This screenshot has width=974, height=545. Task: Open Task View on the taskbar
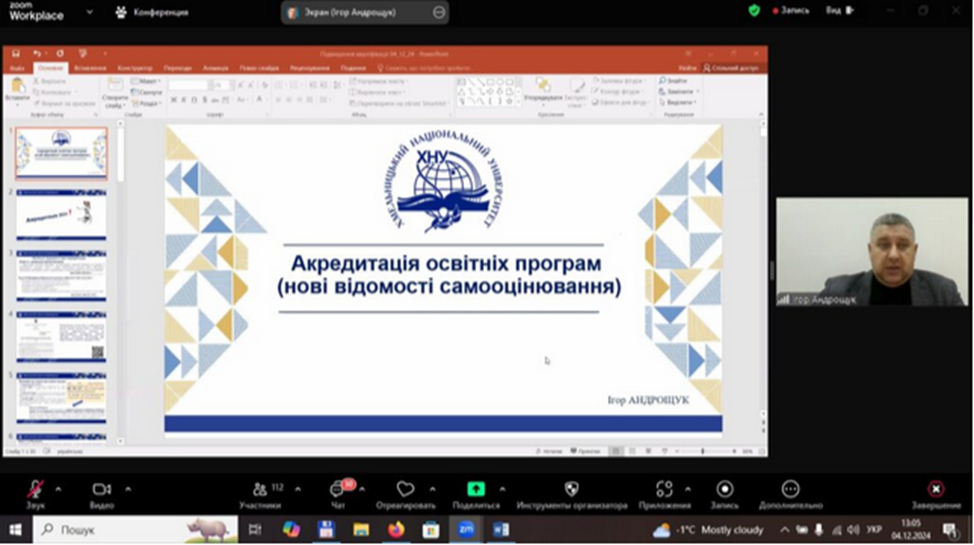[x=255, y=530]
